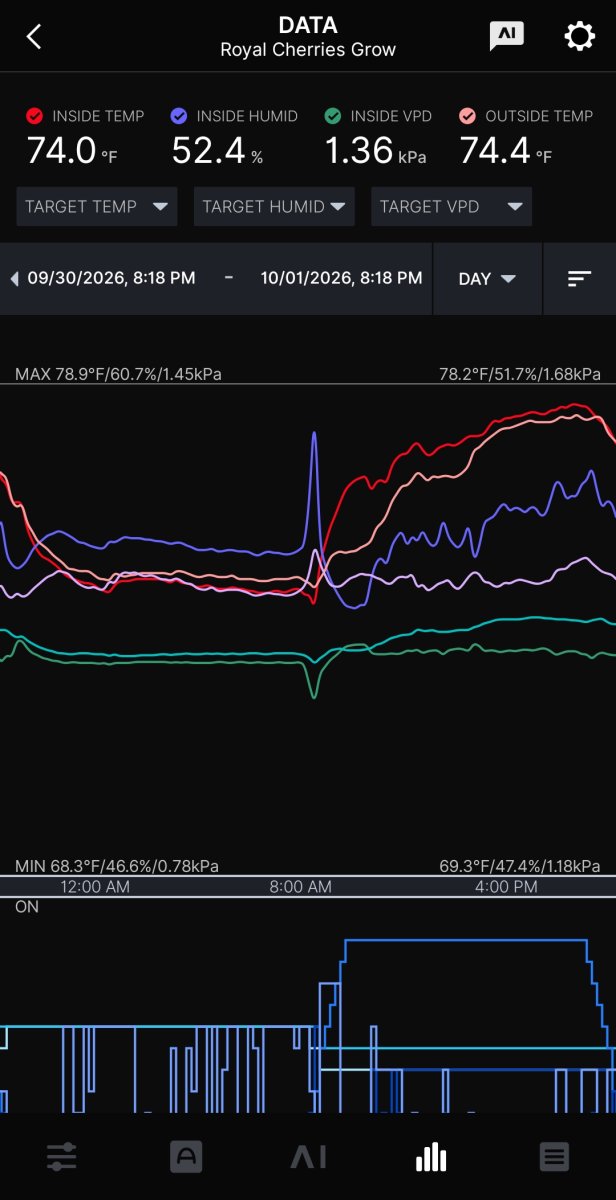
Task: Open the Day range dropdown
Action: pos(487,279)
